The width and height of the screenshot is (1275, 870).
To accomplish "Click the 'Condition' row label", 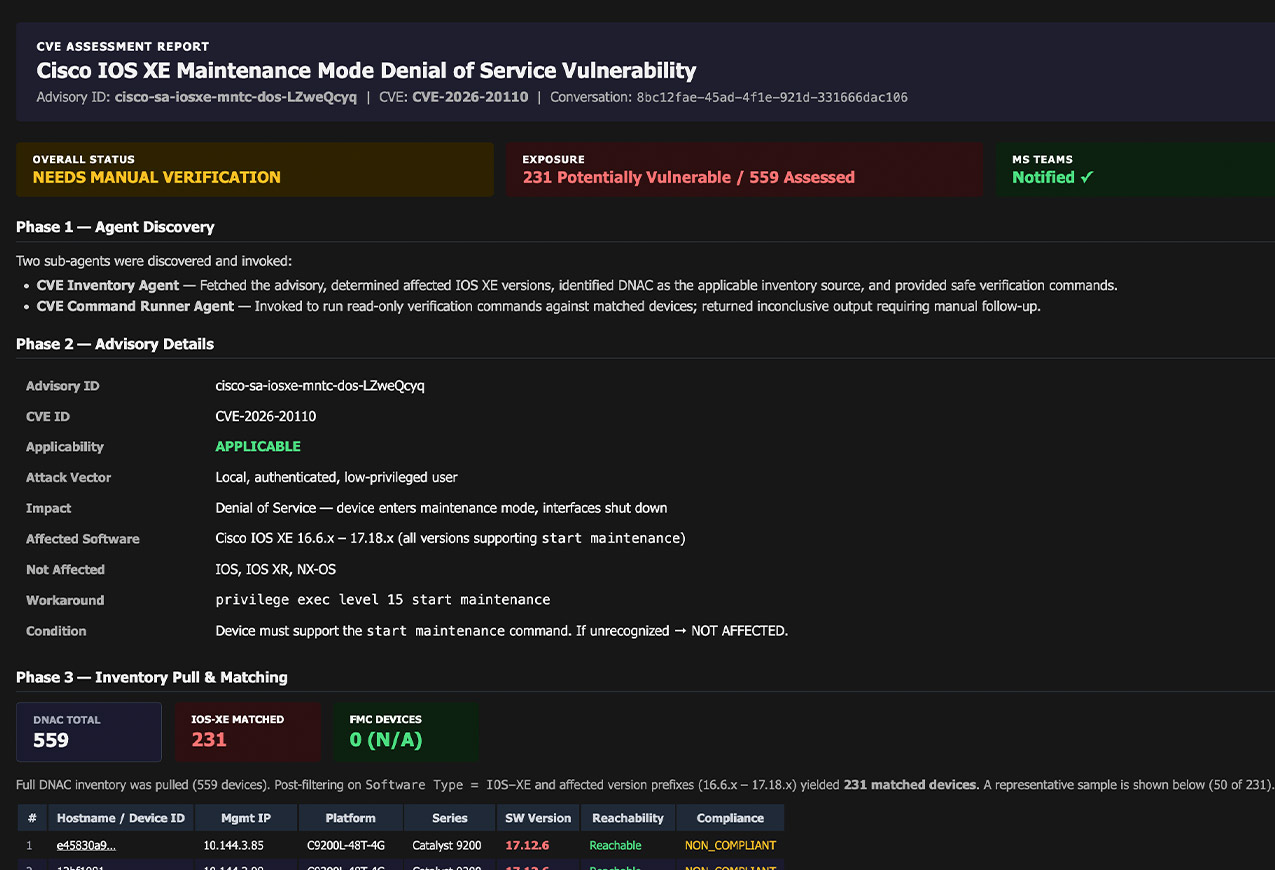I will (x=56, y=631).
